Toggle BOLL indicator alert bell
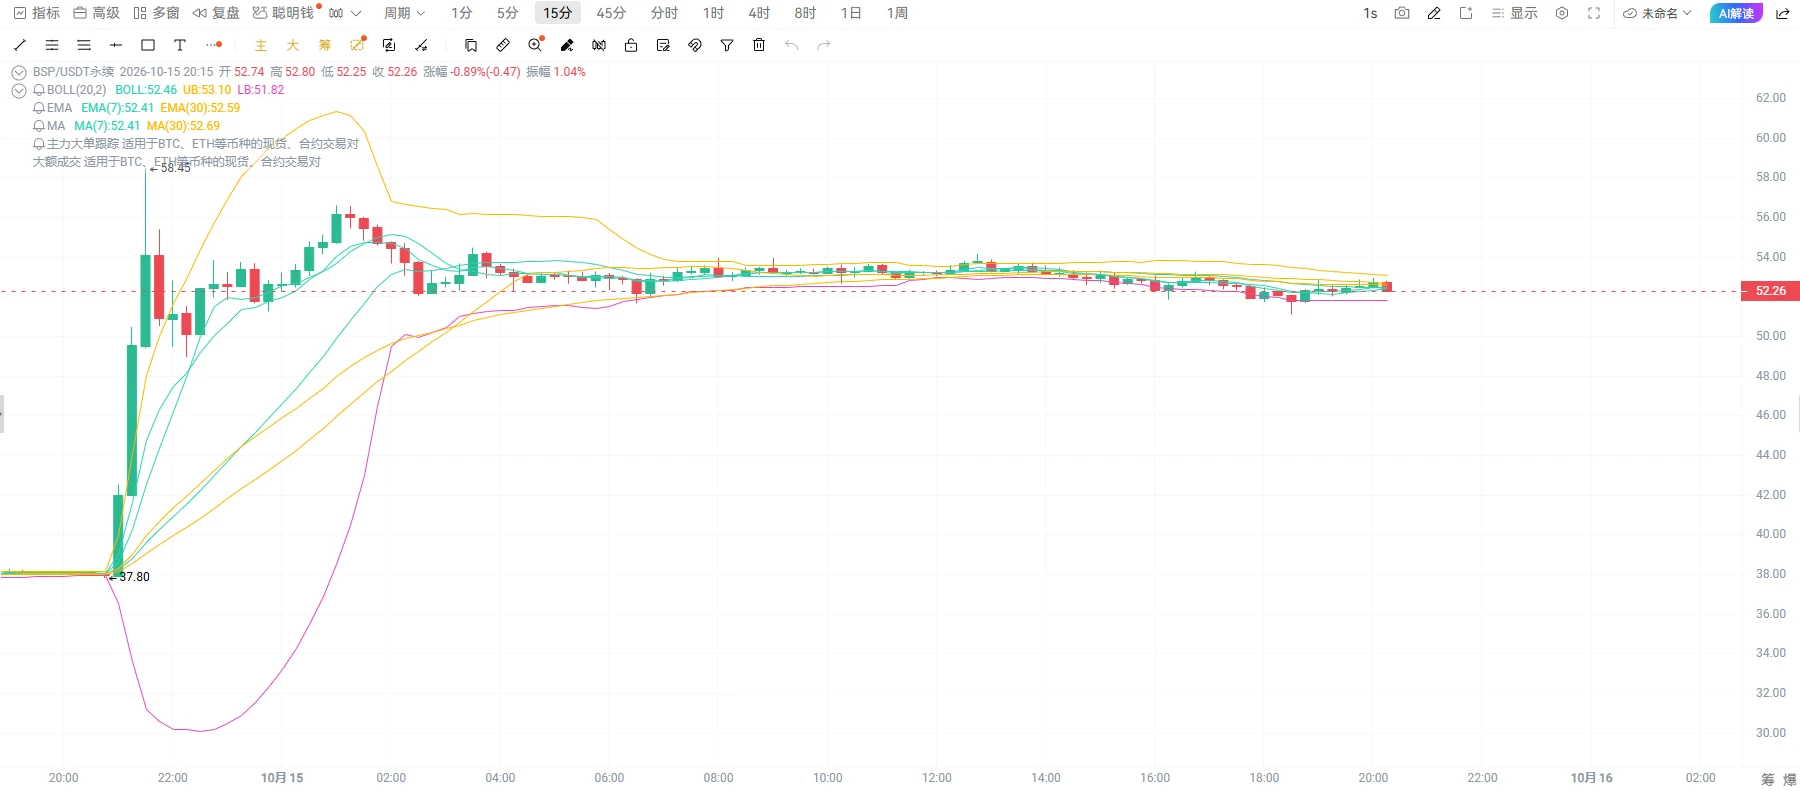The width and height of the screenshot is (1800, 791). pos(39,90)
